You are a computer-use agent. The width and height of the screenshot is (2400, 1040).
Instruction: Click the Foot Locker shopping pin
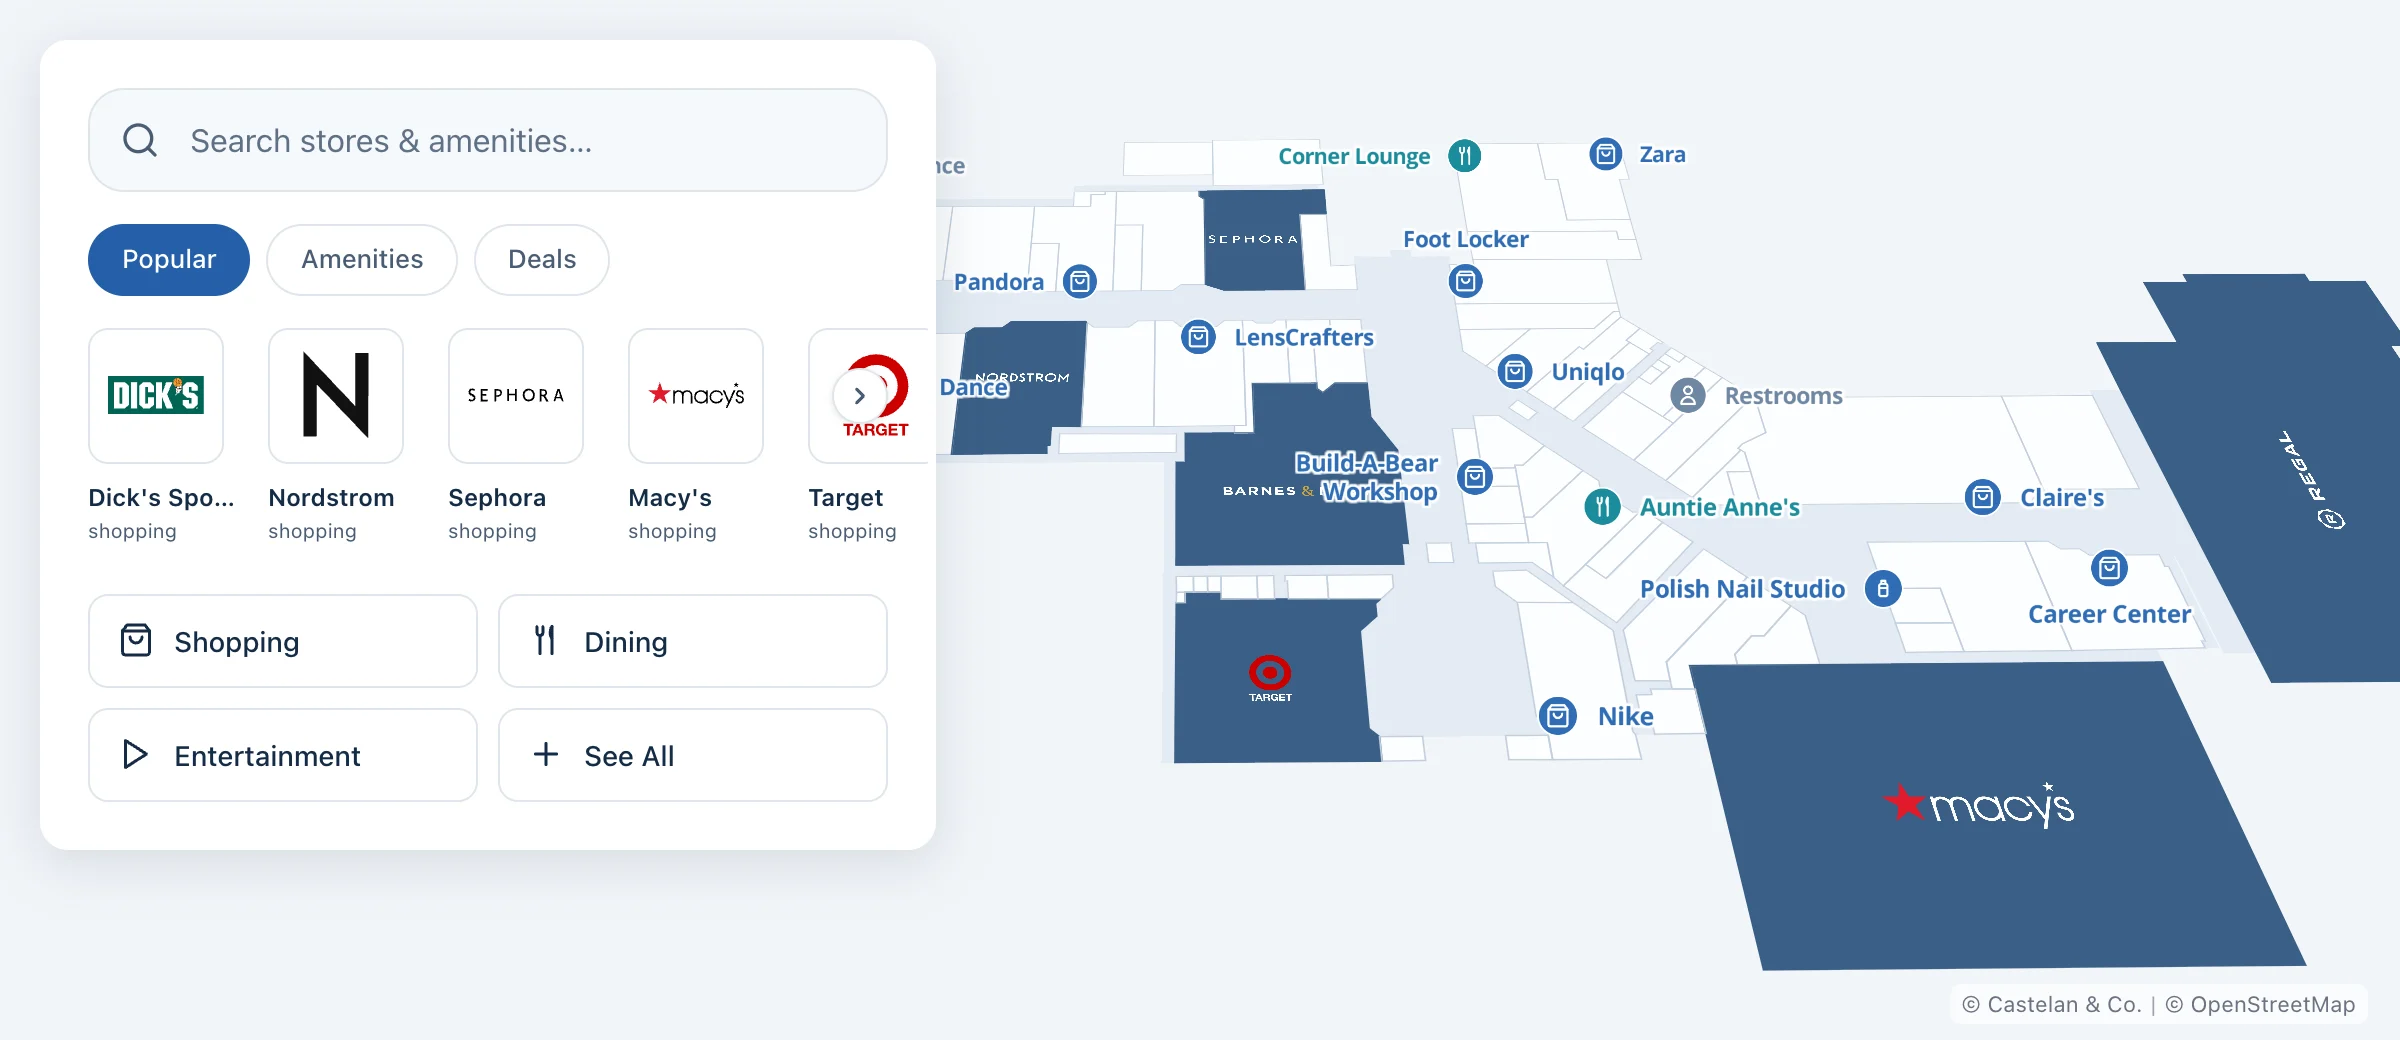(1466, 281)
